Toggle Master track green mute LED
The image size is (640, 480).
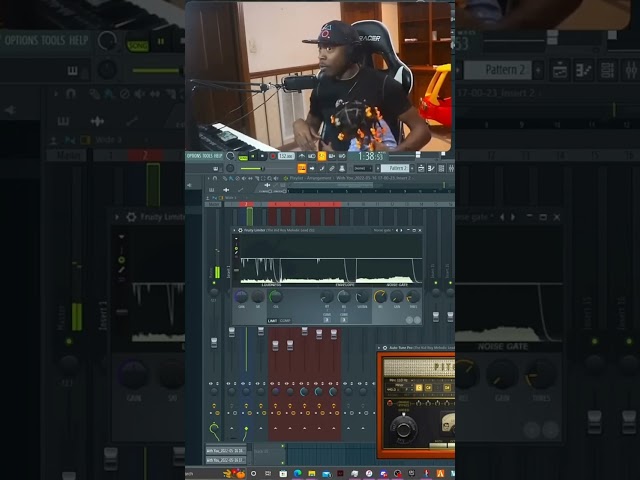pos(214,282)
